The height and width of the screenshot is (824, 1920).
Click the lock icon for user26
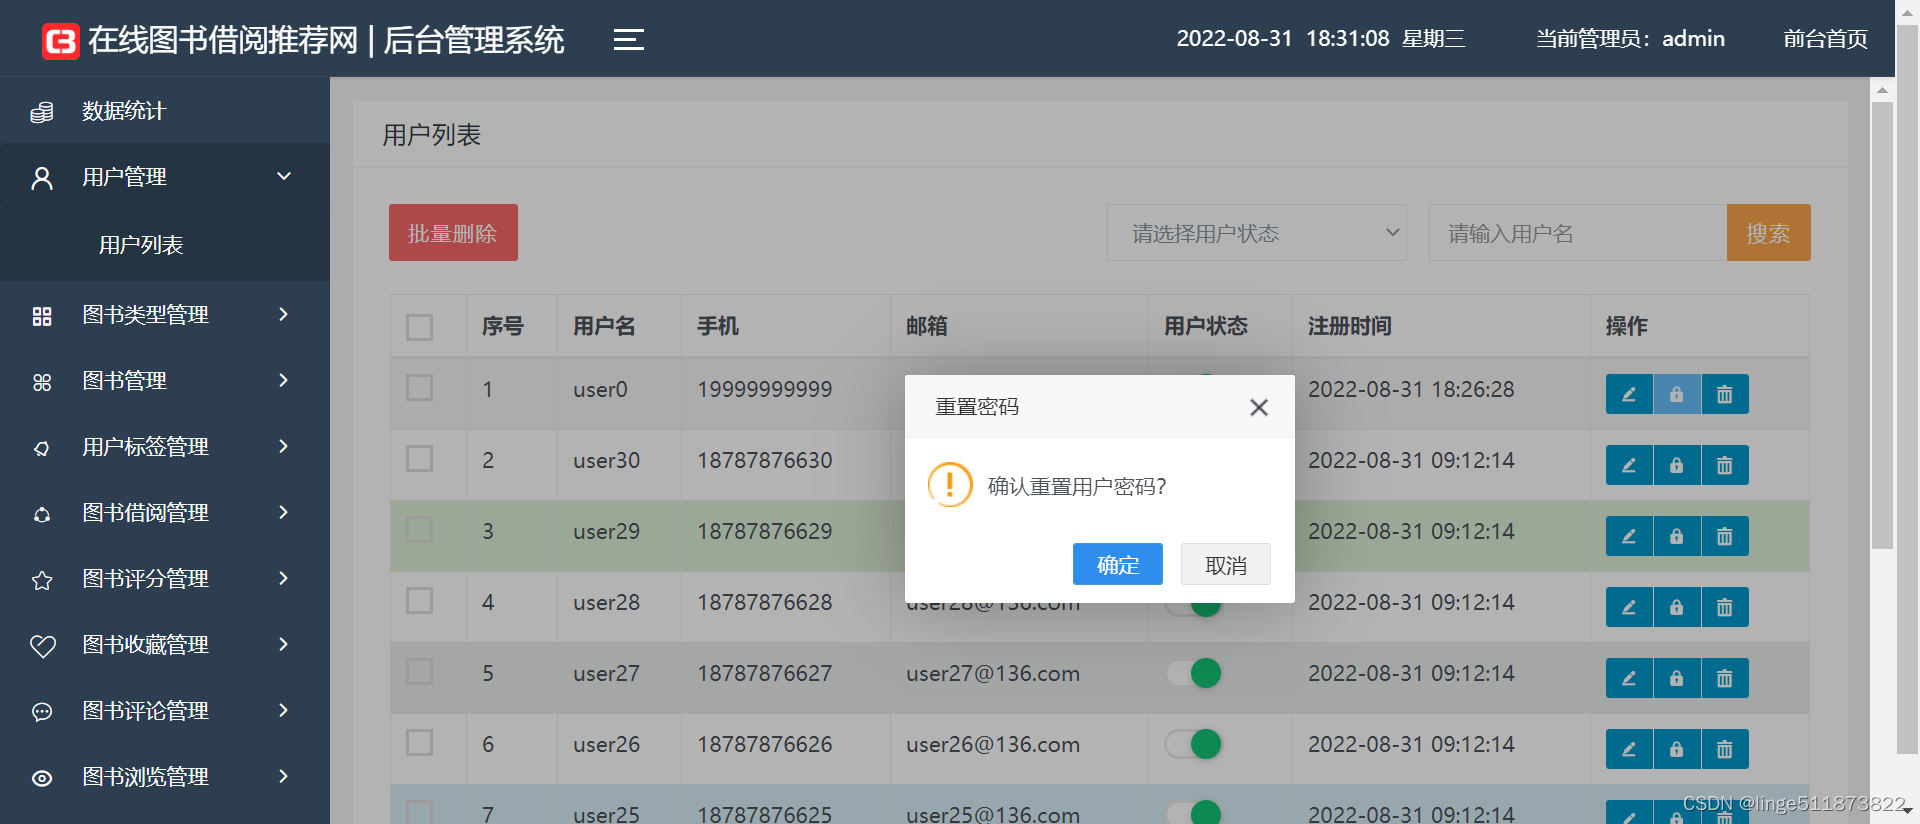[1677, 749]
